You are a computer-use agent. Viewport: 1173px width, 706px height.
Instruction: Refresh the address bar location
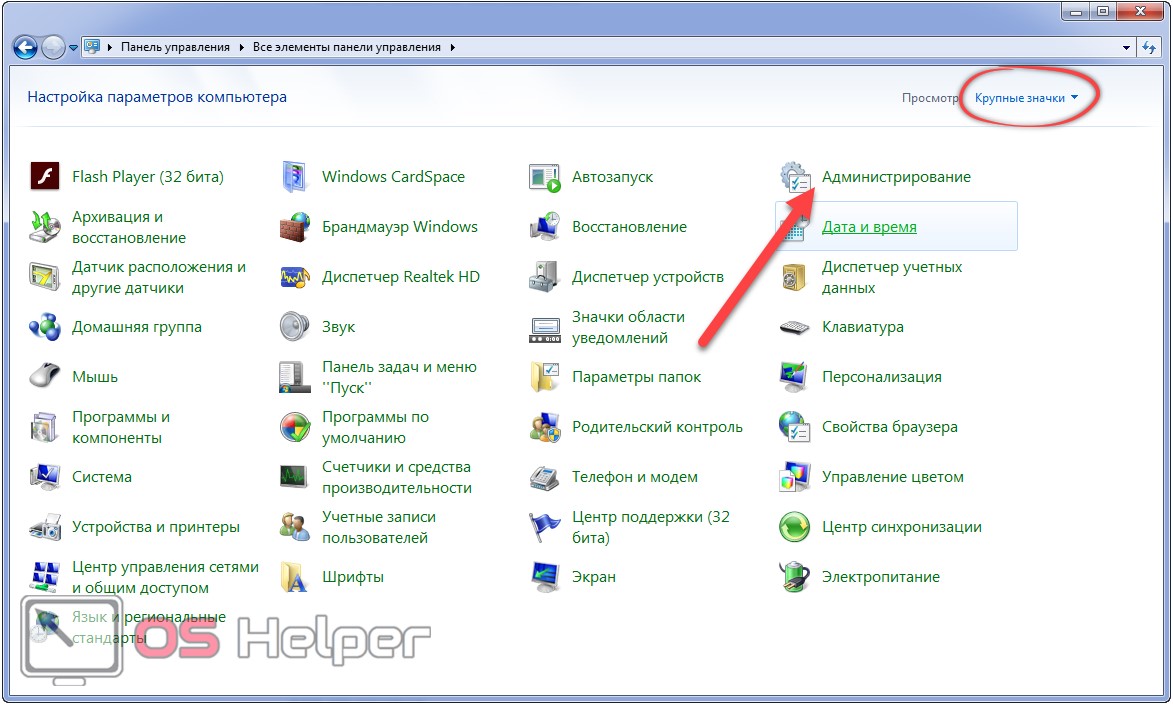click(1149, 48)
